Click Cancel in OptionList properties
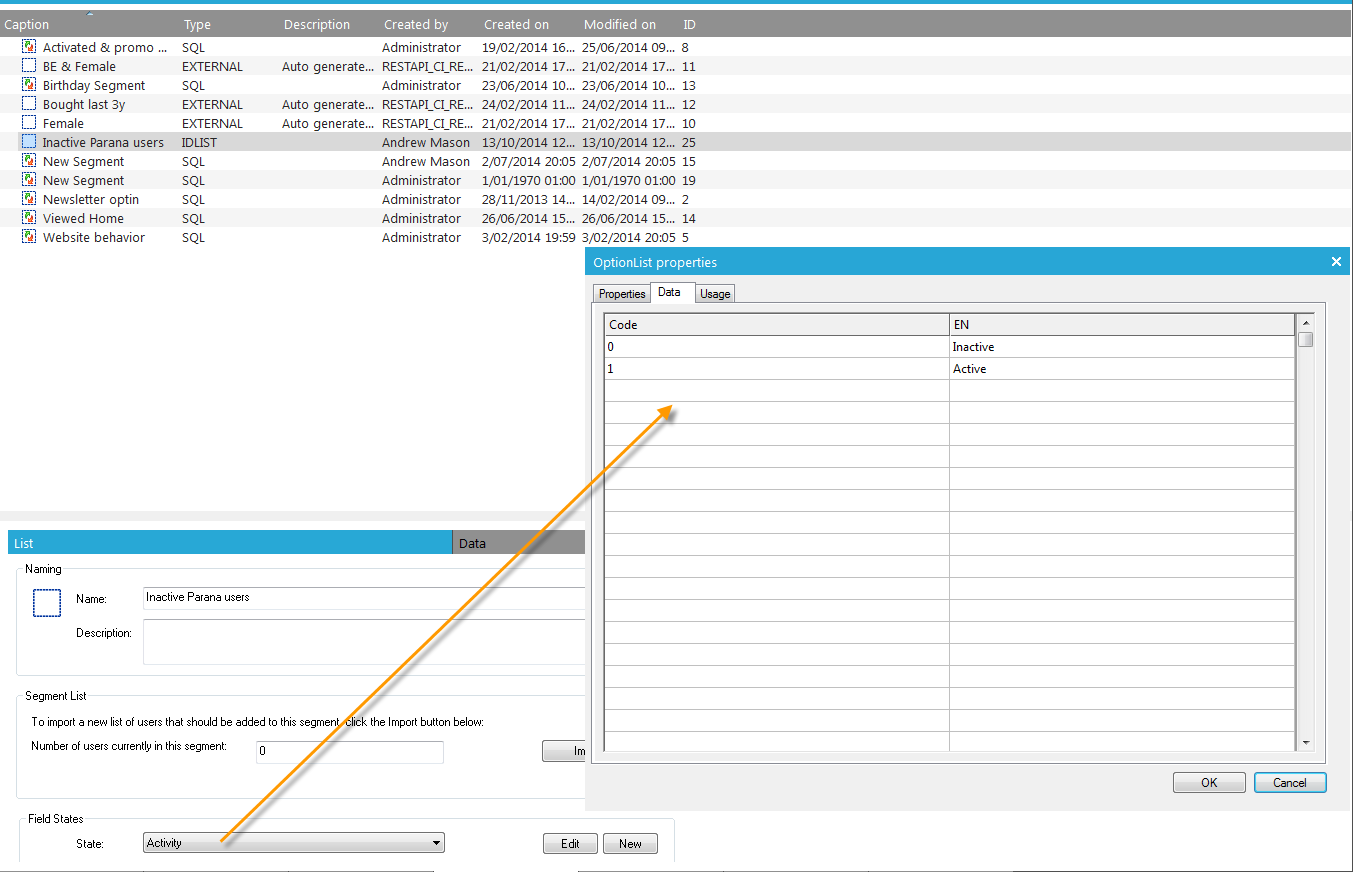Screen dimensions: 1353x872 point(1289,783)
